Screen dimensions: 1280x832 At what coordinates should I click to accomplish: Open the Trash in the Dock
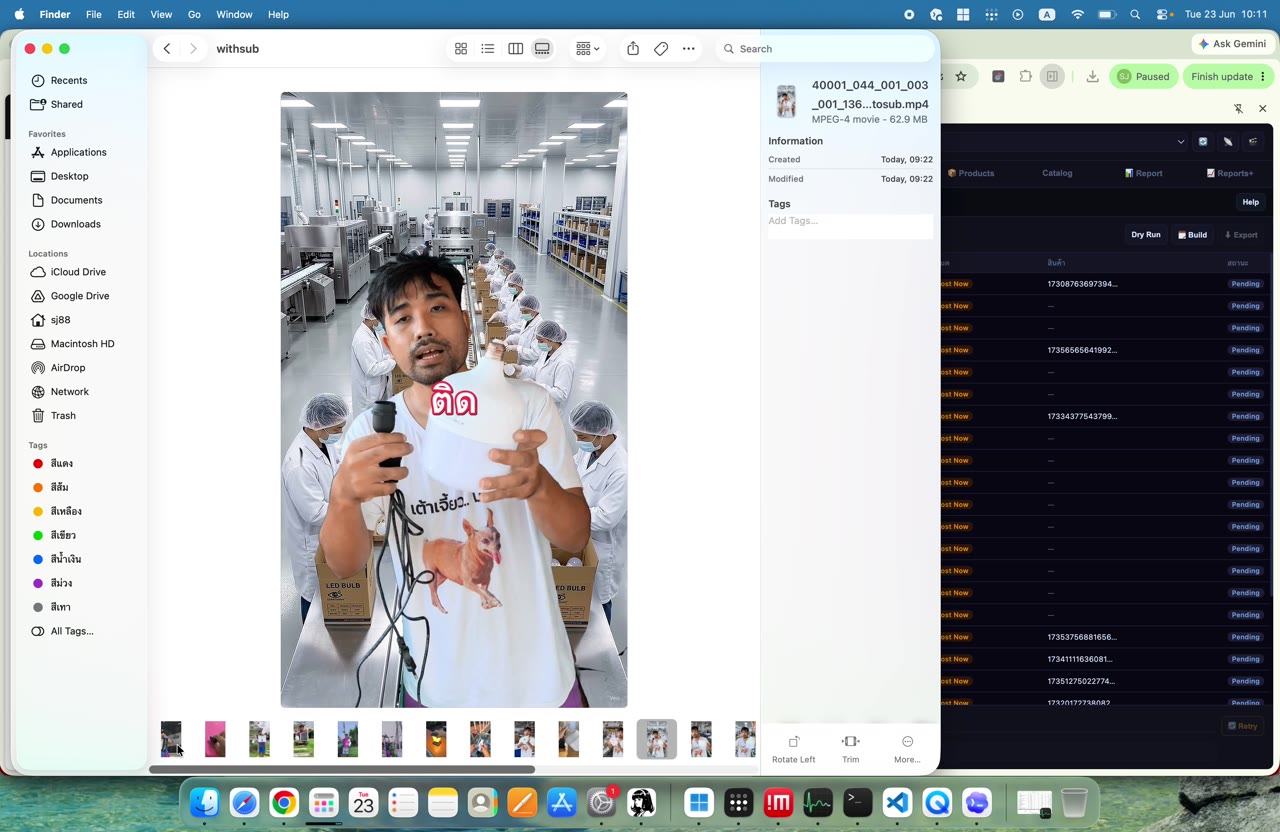(x=1074, y=803)
